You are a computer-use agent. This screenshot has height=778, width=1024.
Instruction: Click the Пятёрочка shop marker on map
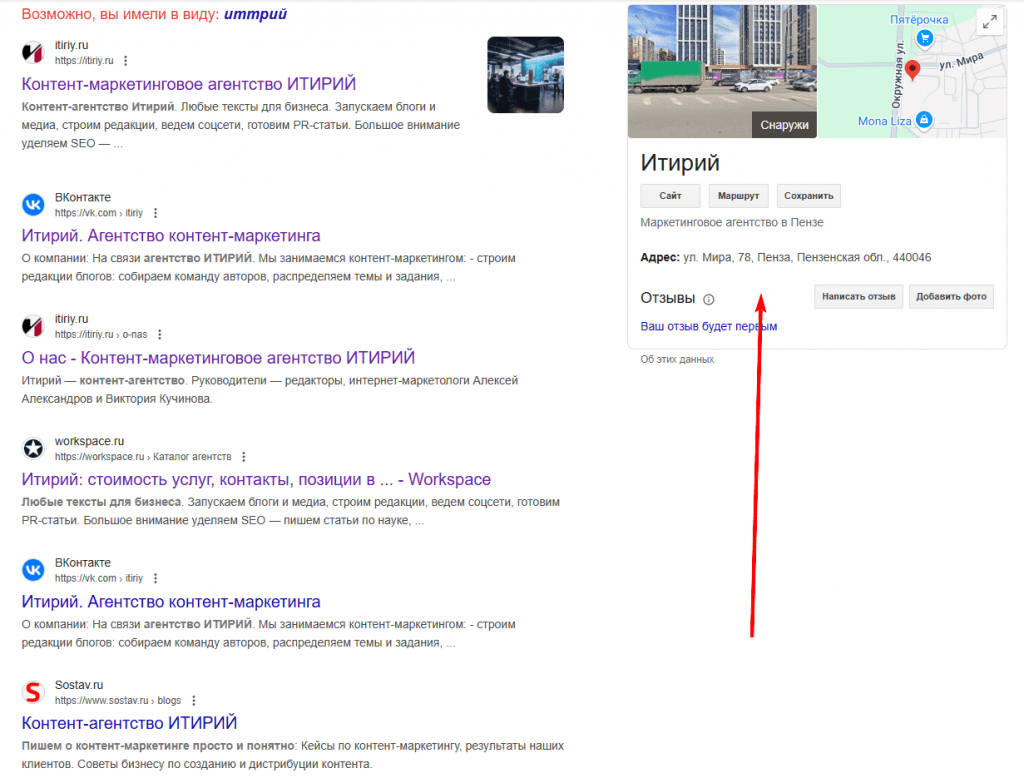point(925,39)
